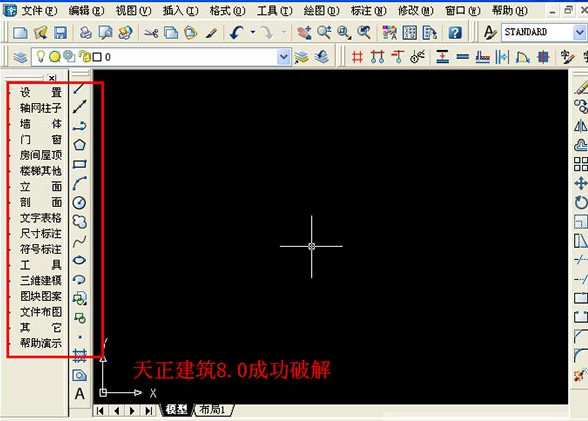This screenshot has width=588, height=421.
Task: Click the multiline text A tool
Action: click(x=80, y=394)
